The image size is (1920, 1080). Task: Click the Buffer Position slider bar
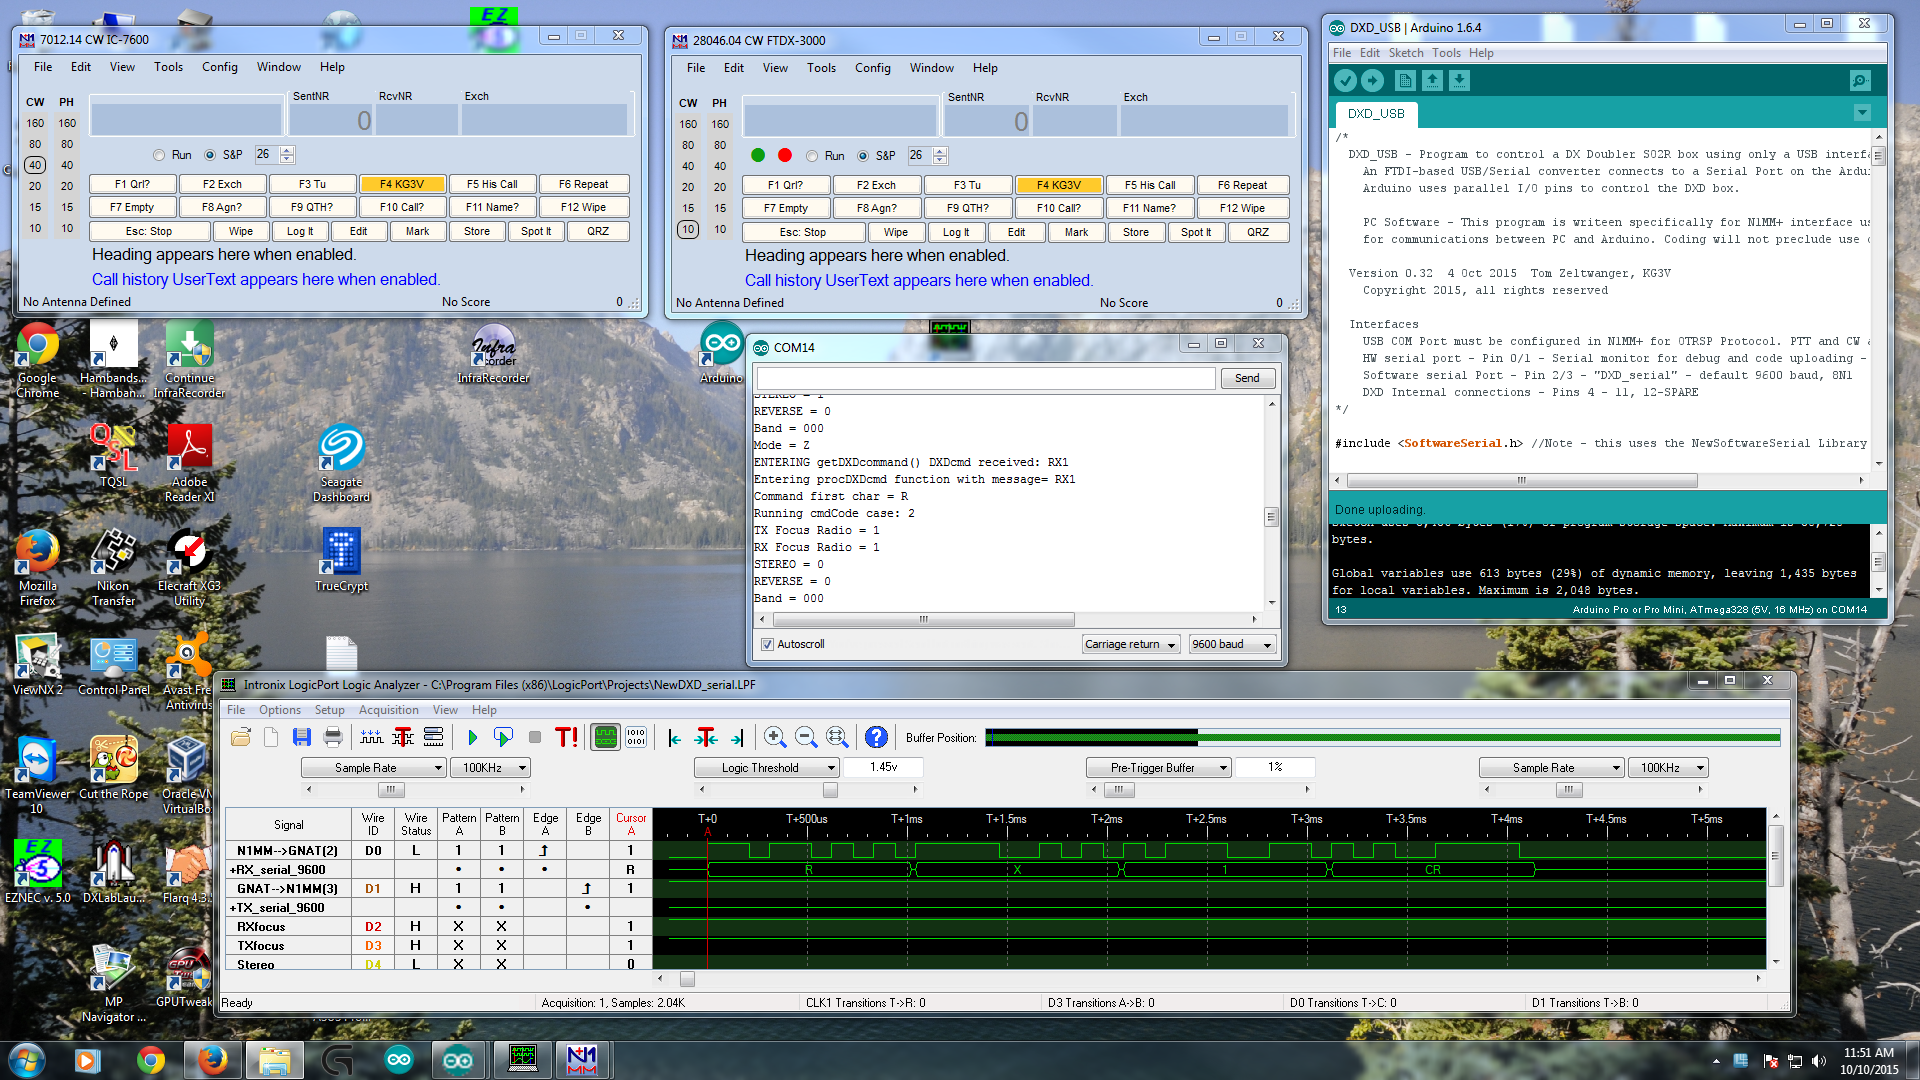pyautogui.click(x=1382, y=738)
